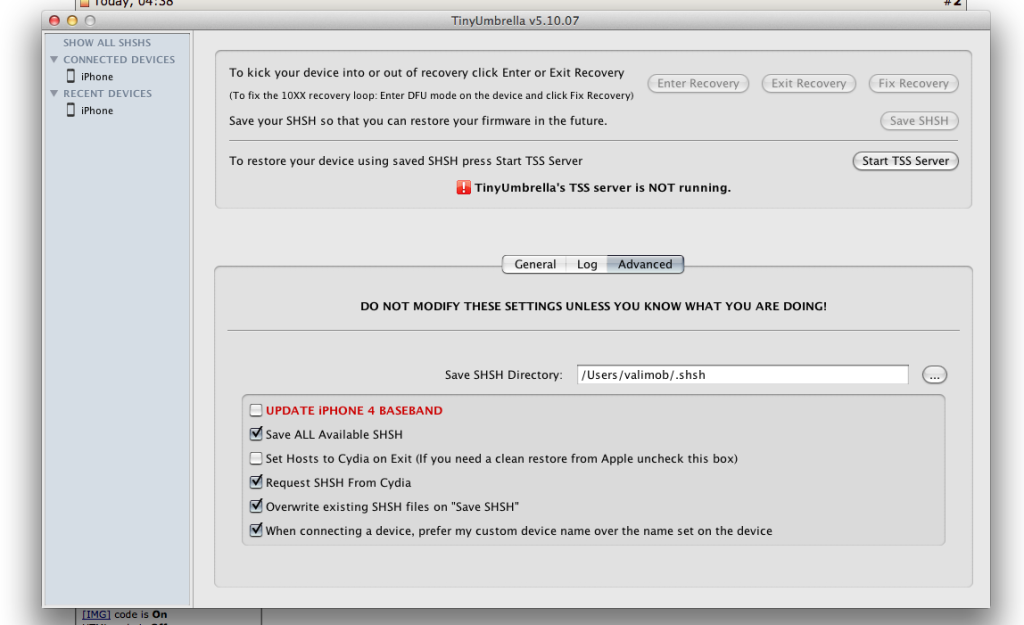Viewport: 1024px width, 625px height.
Task: Click the 'Save SHSH Directory:' label
Action: click(504, 375)
